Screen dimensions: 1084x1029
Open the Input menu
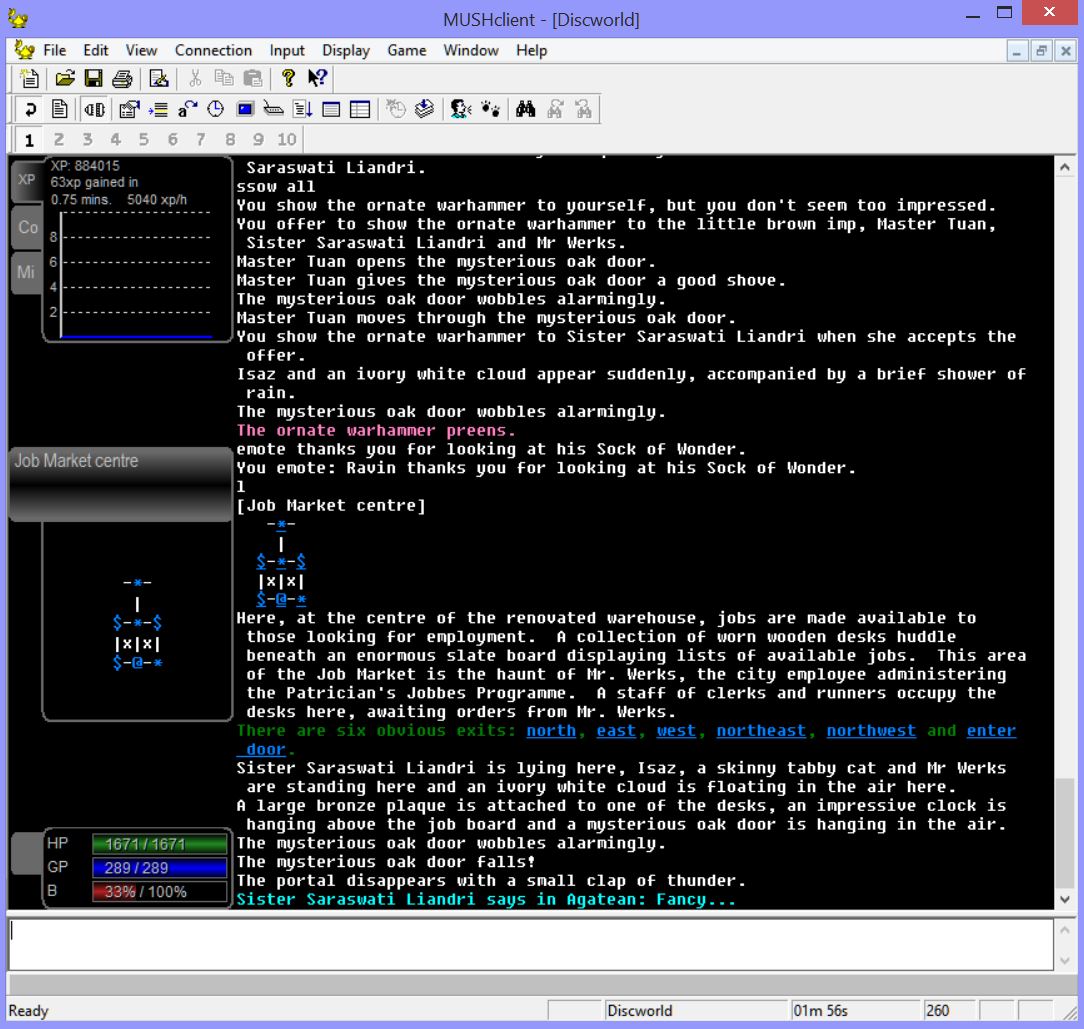(287, 50)
